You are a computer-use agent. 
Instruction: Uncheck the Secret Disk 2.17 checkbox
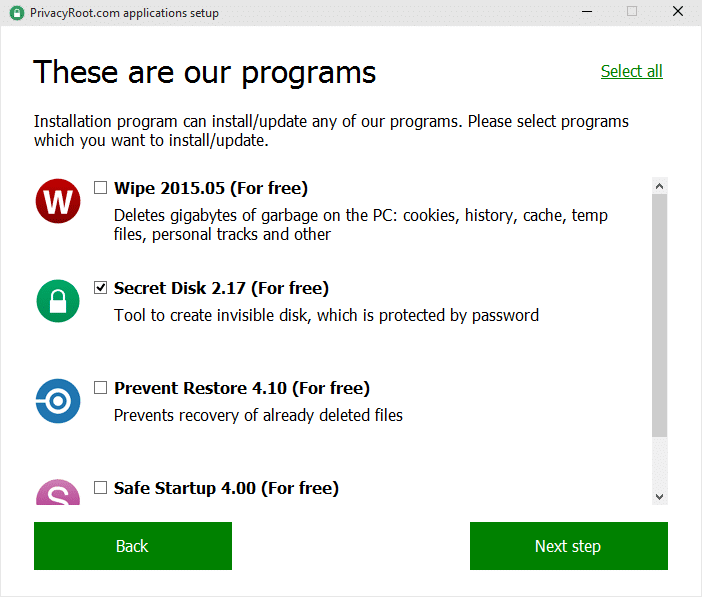(x=100, y=288)
